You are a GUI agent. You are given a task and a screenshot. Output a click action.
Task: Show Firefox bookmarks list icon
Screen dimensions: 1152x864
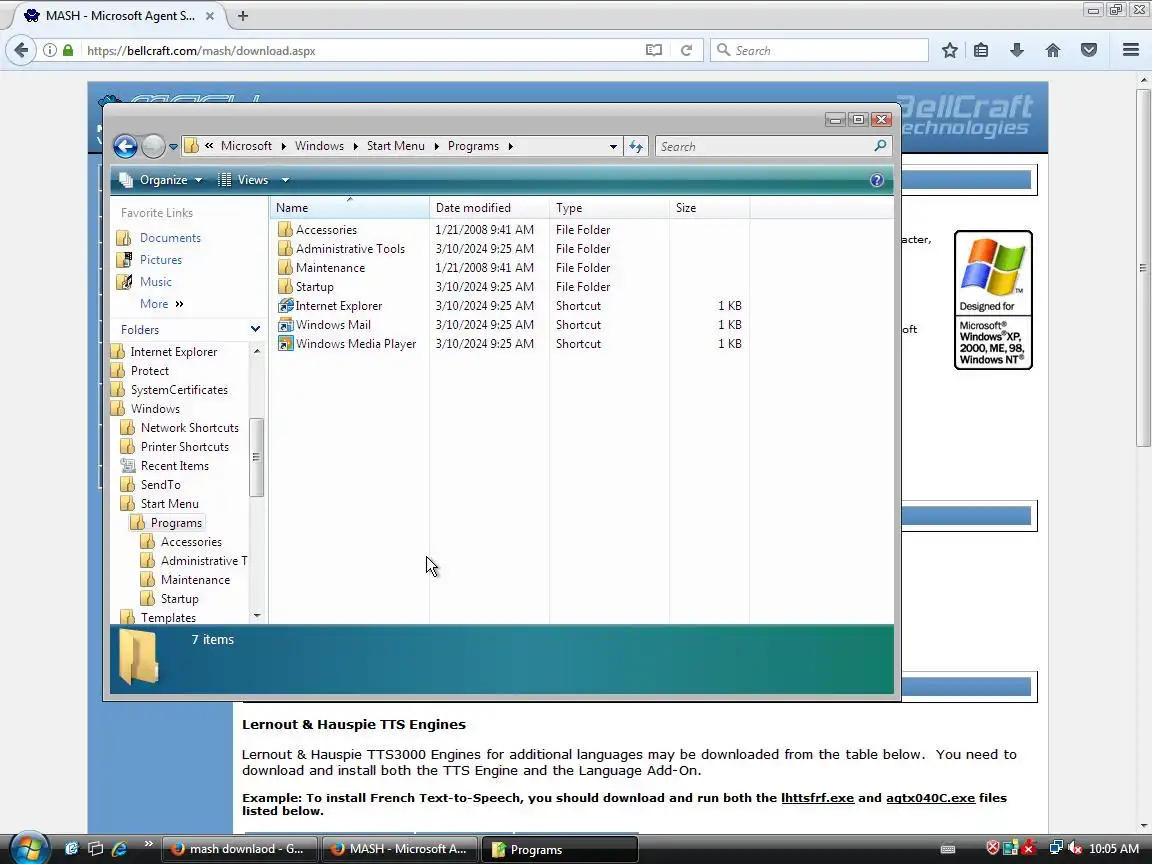pos(981,51)
